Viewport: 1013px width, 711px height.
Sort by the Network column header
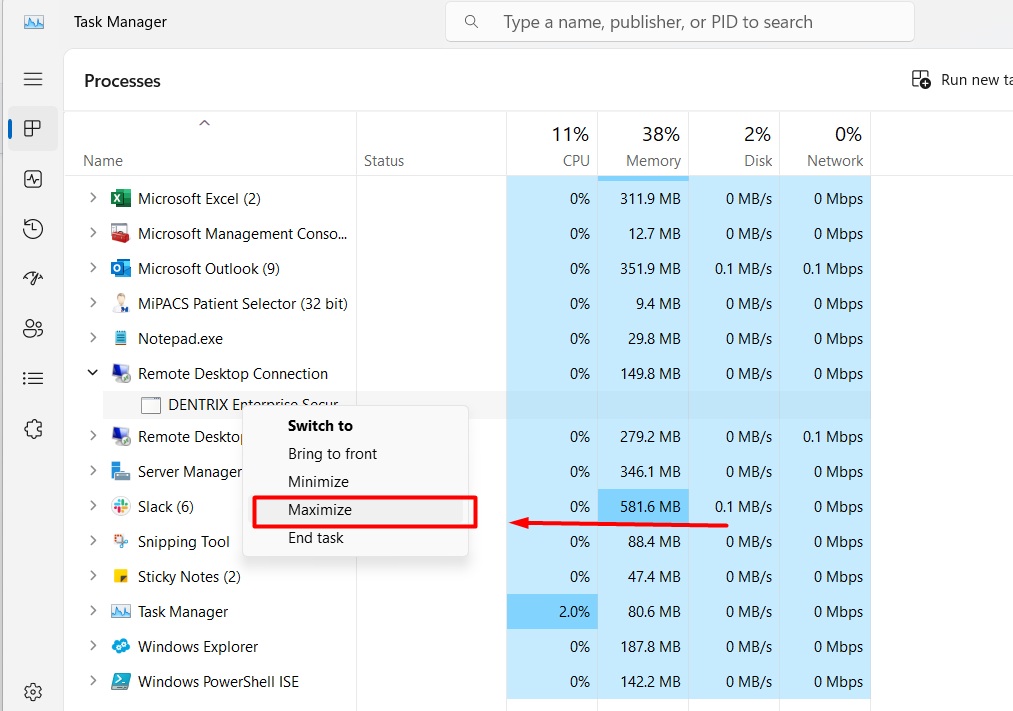click(826, 143)
